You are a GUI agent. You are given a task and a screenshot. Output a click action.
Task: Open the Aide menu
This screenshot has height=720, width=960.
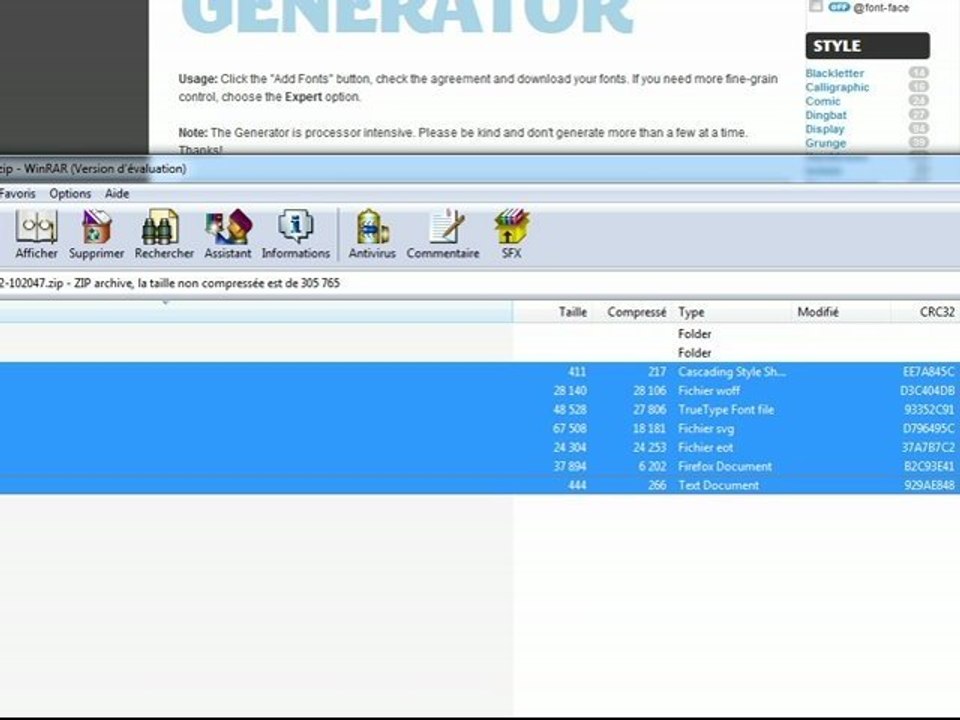pyautogui.click(x=117, y=193)
